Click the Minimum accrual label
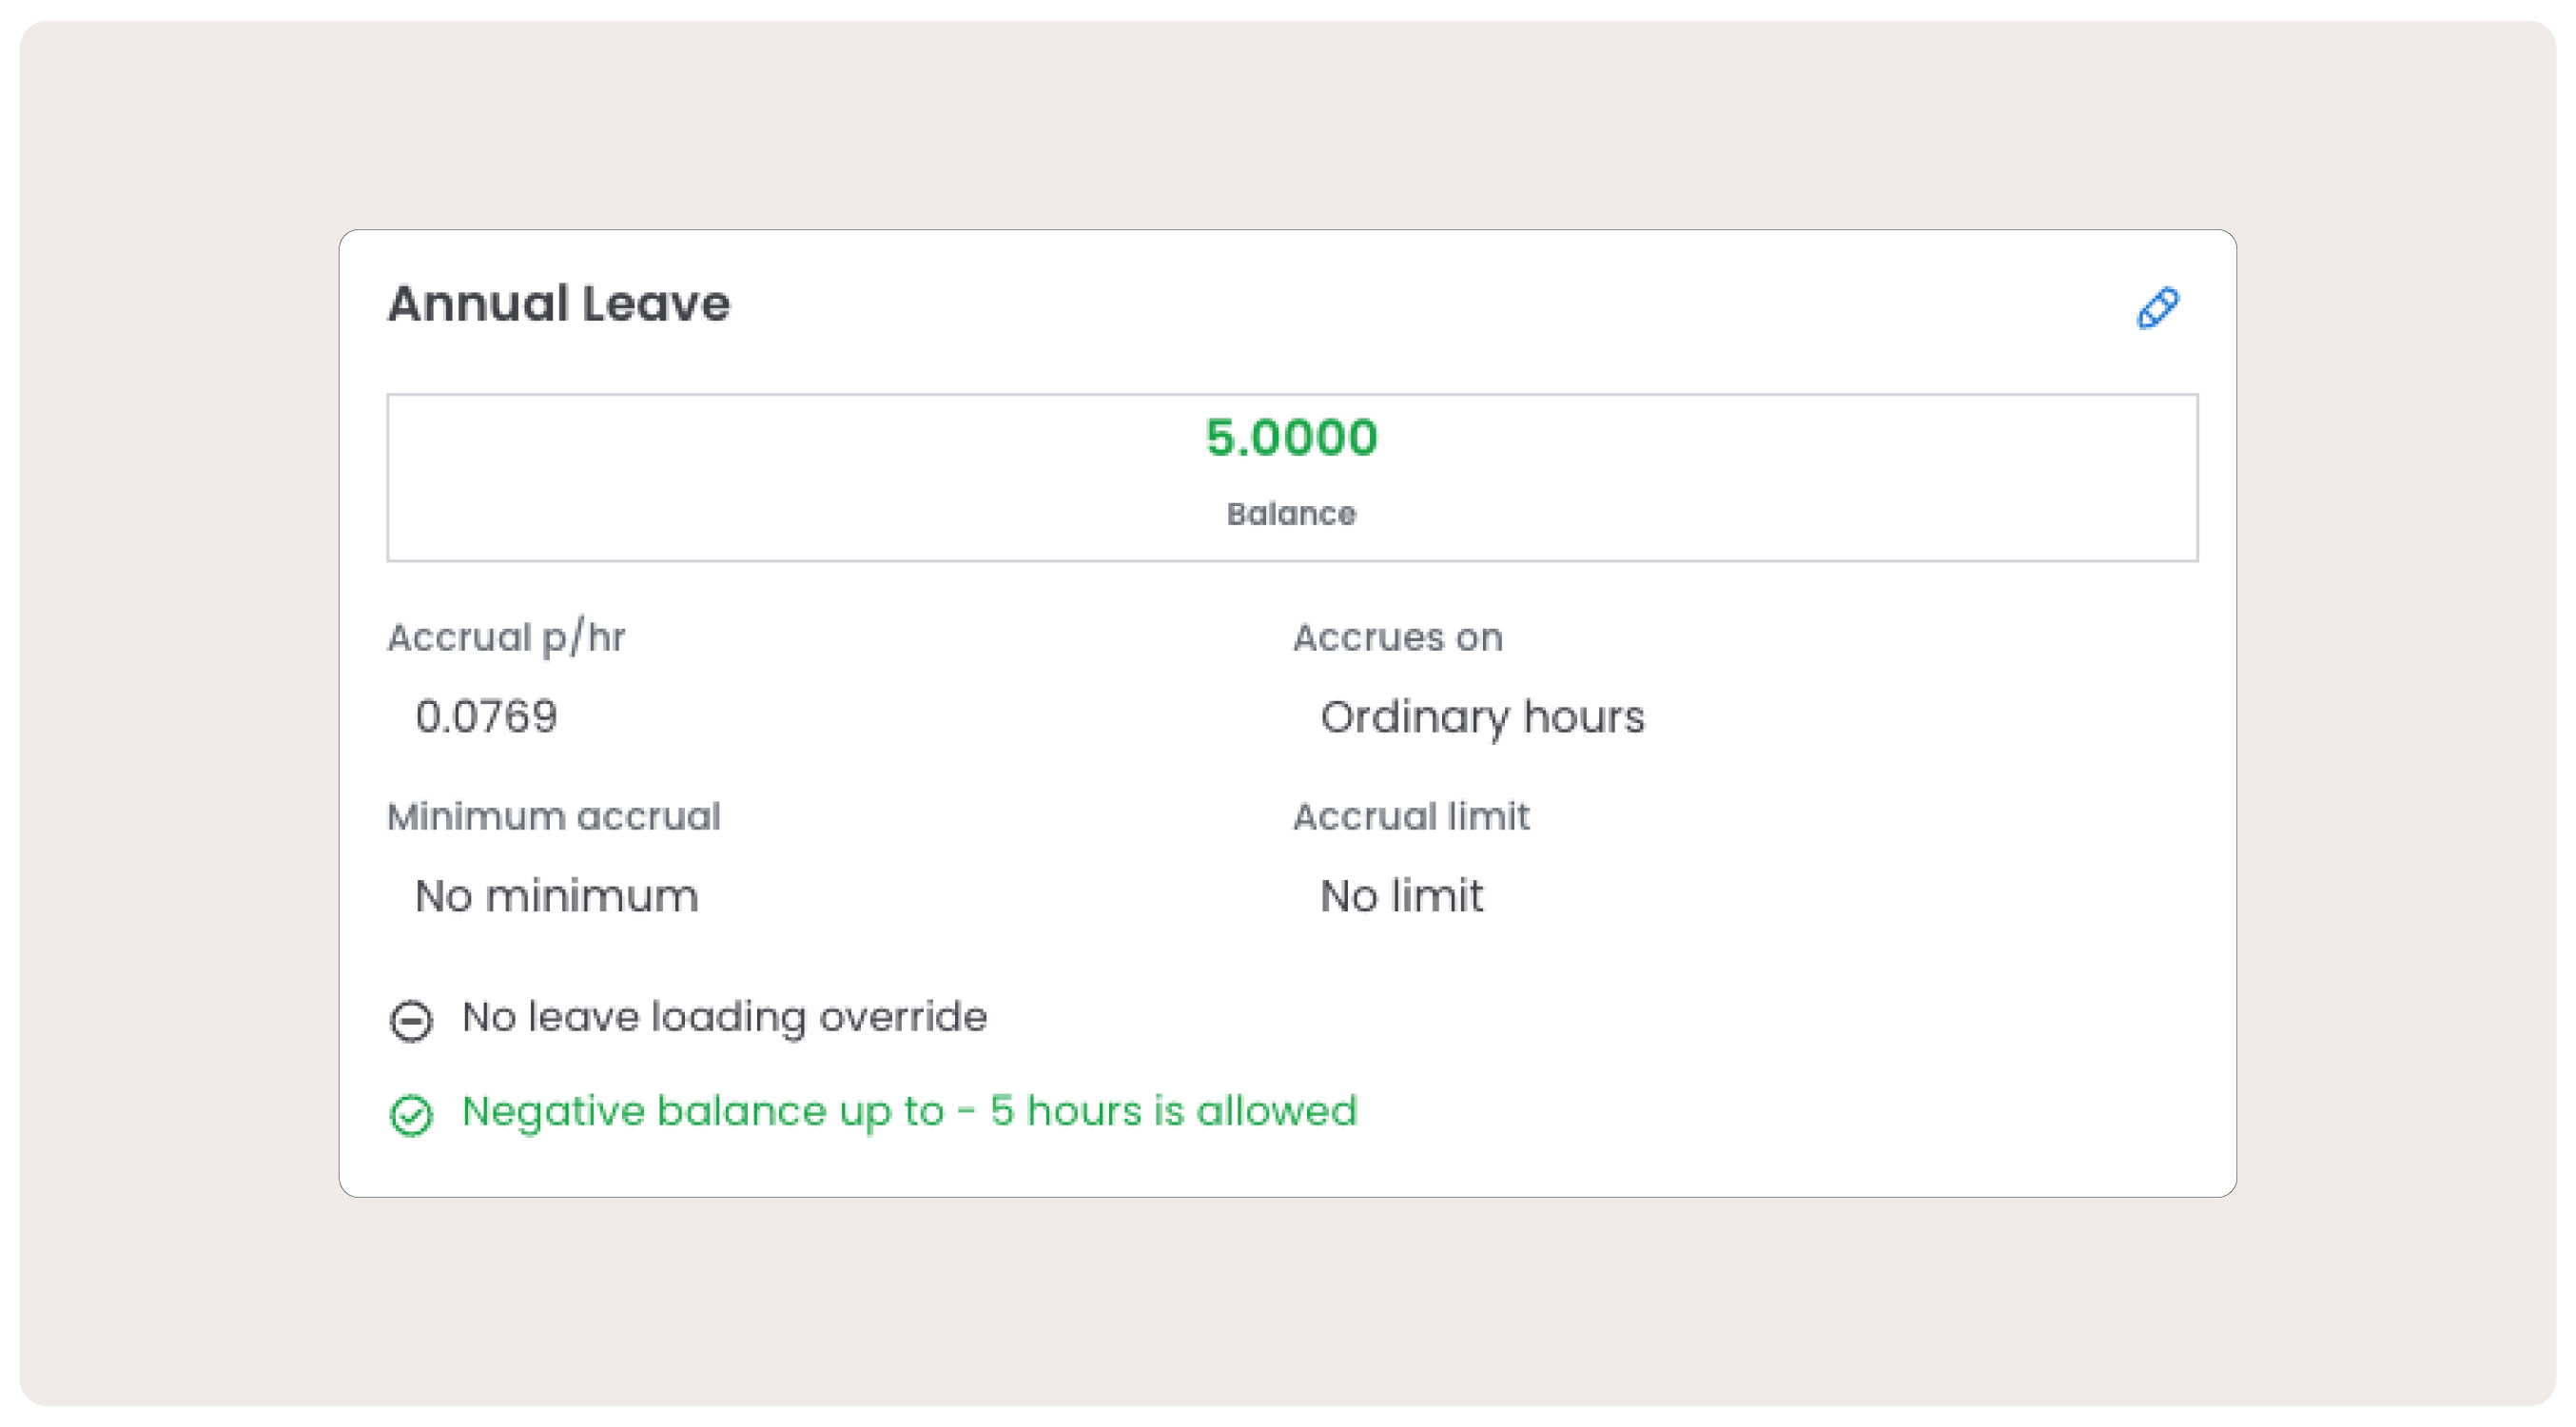 (554, 817)
